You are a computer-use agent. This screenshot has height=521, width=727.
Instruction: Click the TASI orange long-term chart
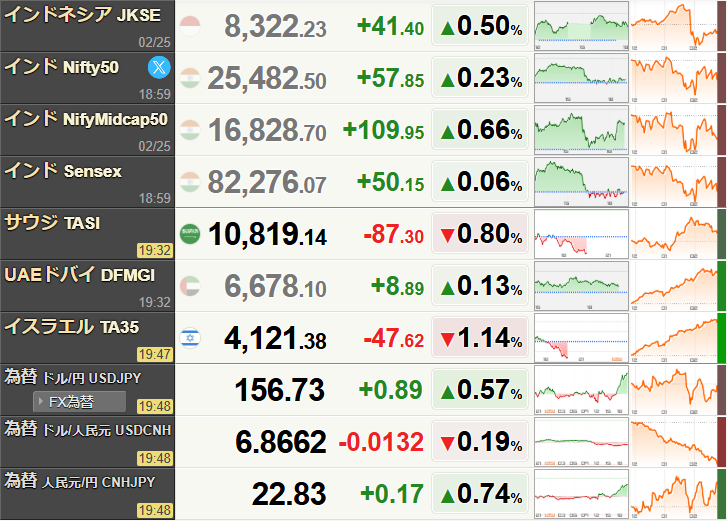click(674, 234)
